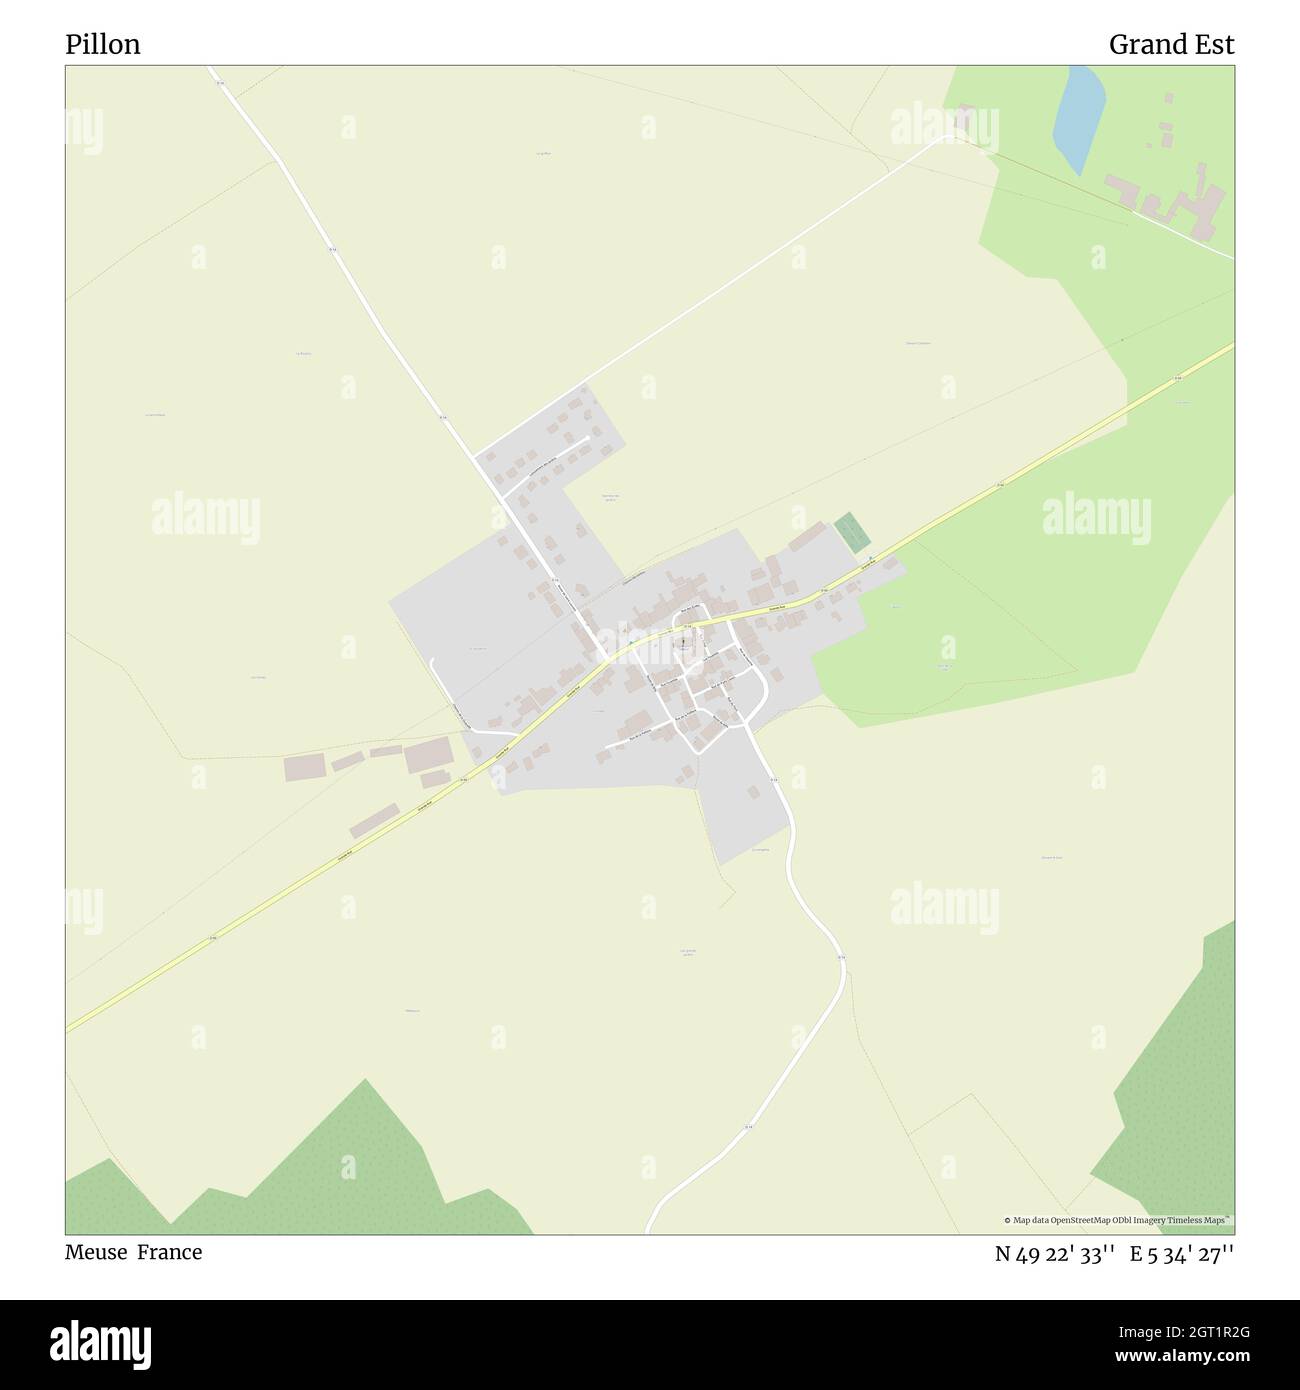Click the N 49 22' 33'' coordinates text
Viewport: 1300px width, 1390px height.
tap(1055, 1254)
